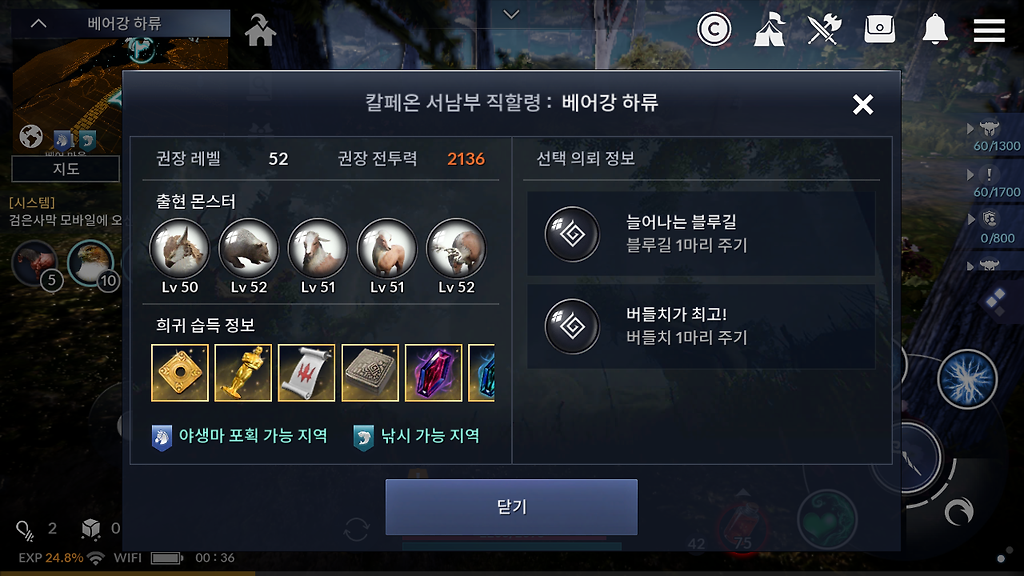The image size is (1024, 576).
Task: Click the 닫기 button
Action: pos(511,507)
